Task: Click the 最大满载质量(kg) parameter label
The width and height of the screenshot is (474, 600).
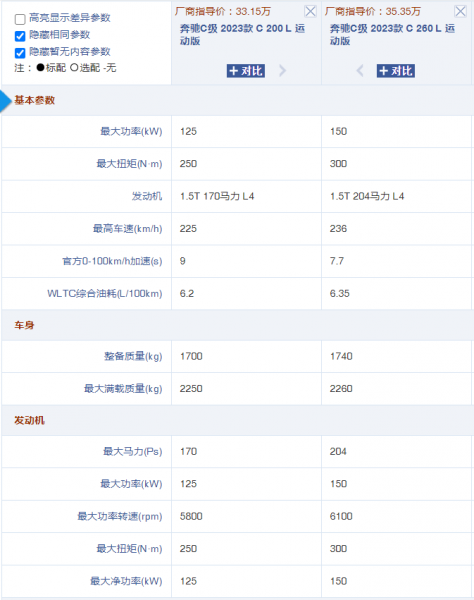Action: click(x=123, y=389)
